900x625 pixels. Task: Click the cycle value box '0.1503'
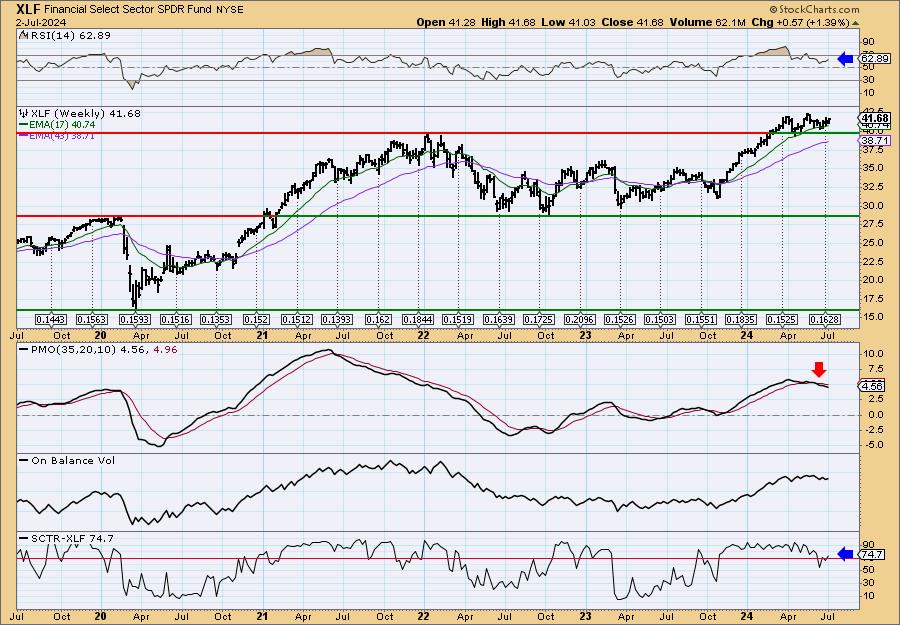point(661,319)
